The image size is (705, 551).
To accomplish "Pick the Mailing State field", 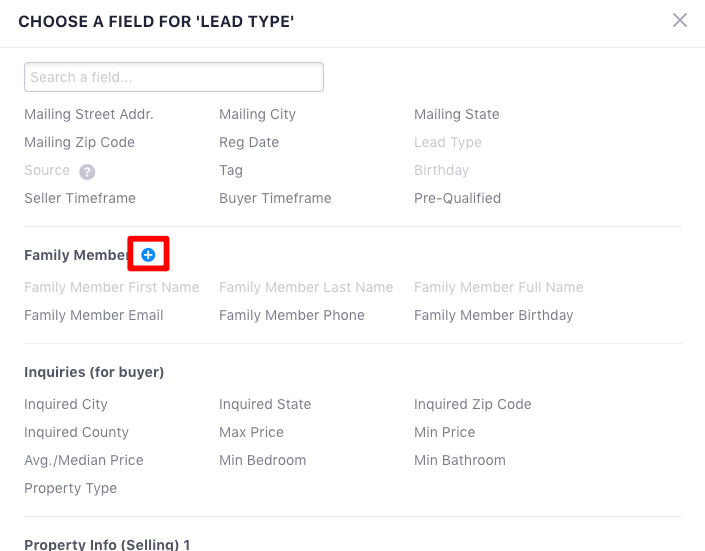I will coord(457,114).
